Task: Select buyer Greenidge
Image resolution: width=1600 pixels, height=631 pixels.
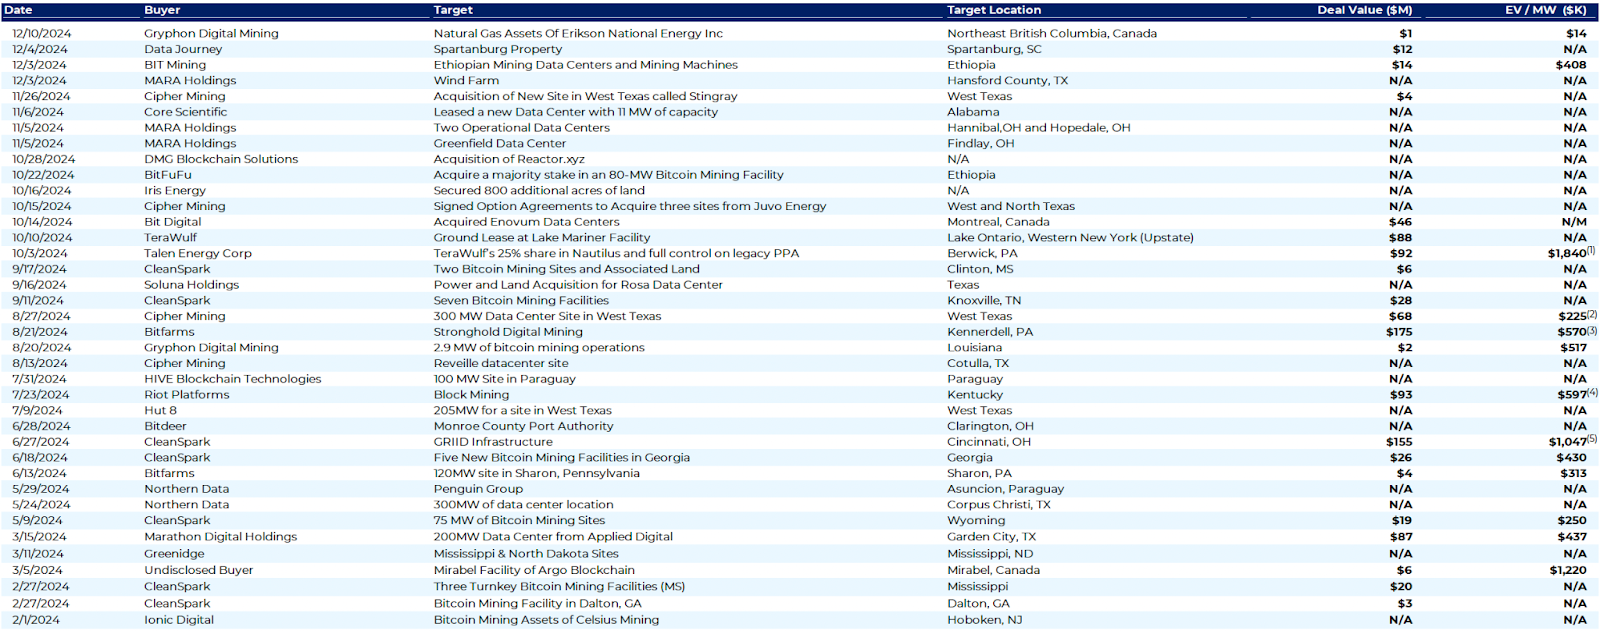Action: tap(174, 554)
